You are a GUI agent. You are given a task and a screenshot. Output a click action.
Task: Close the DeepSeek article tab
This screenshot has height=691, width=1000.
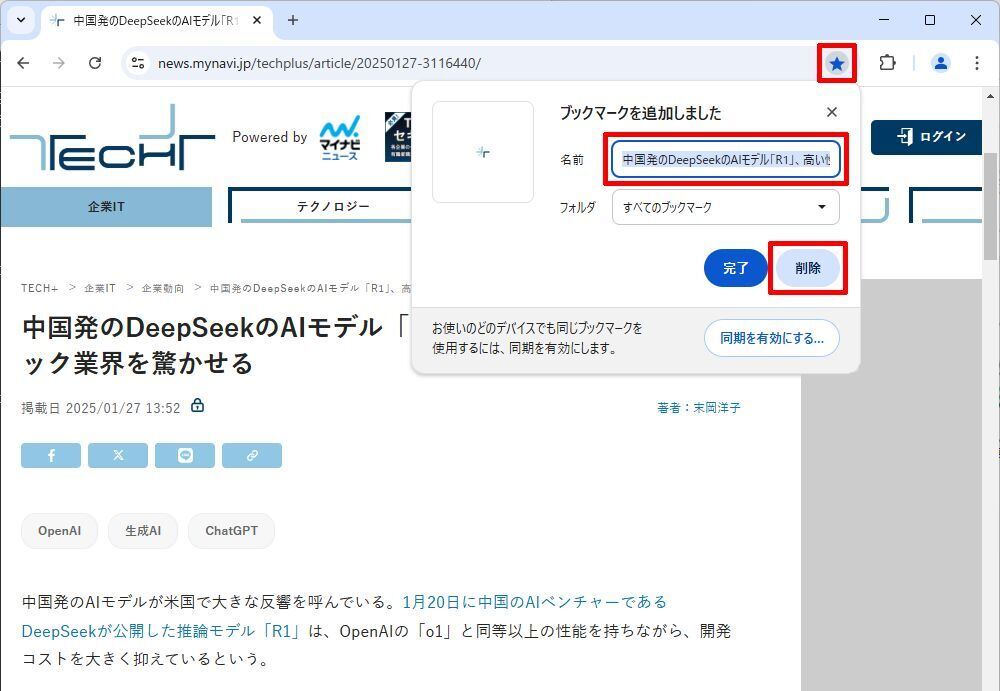(257, 20)
